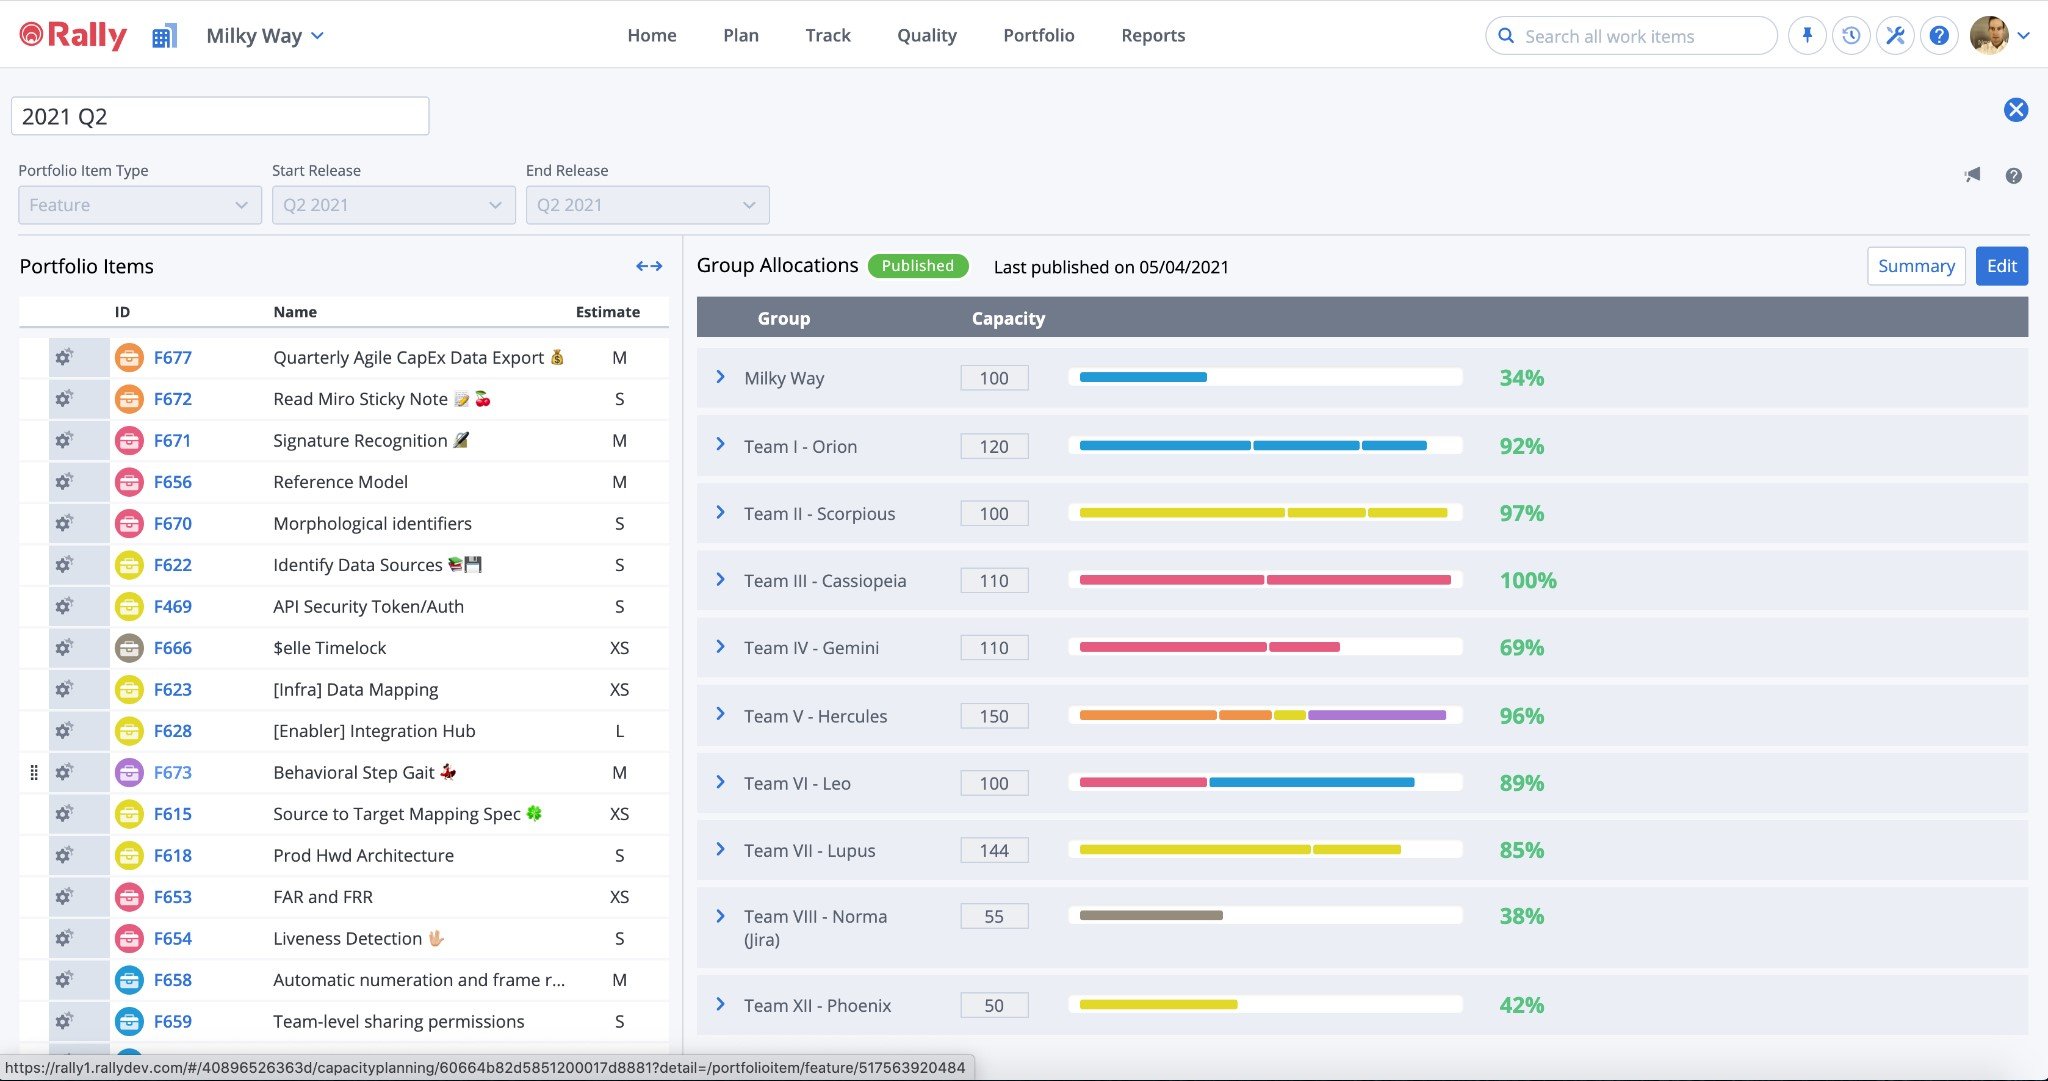Expand Team VIII - Norma row

[x=720, y=916]
